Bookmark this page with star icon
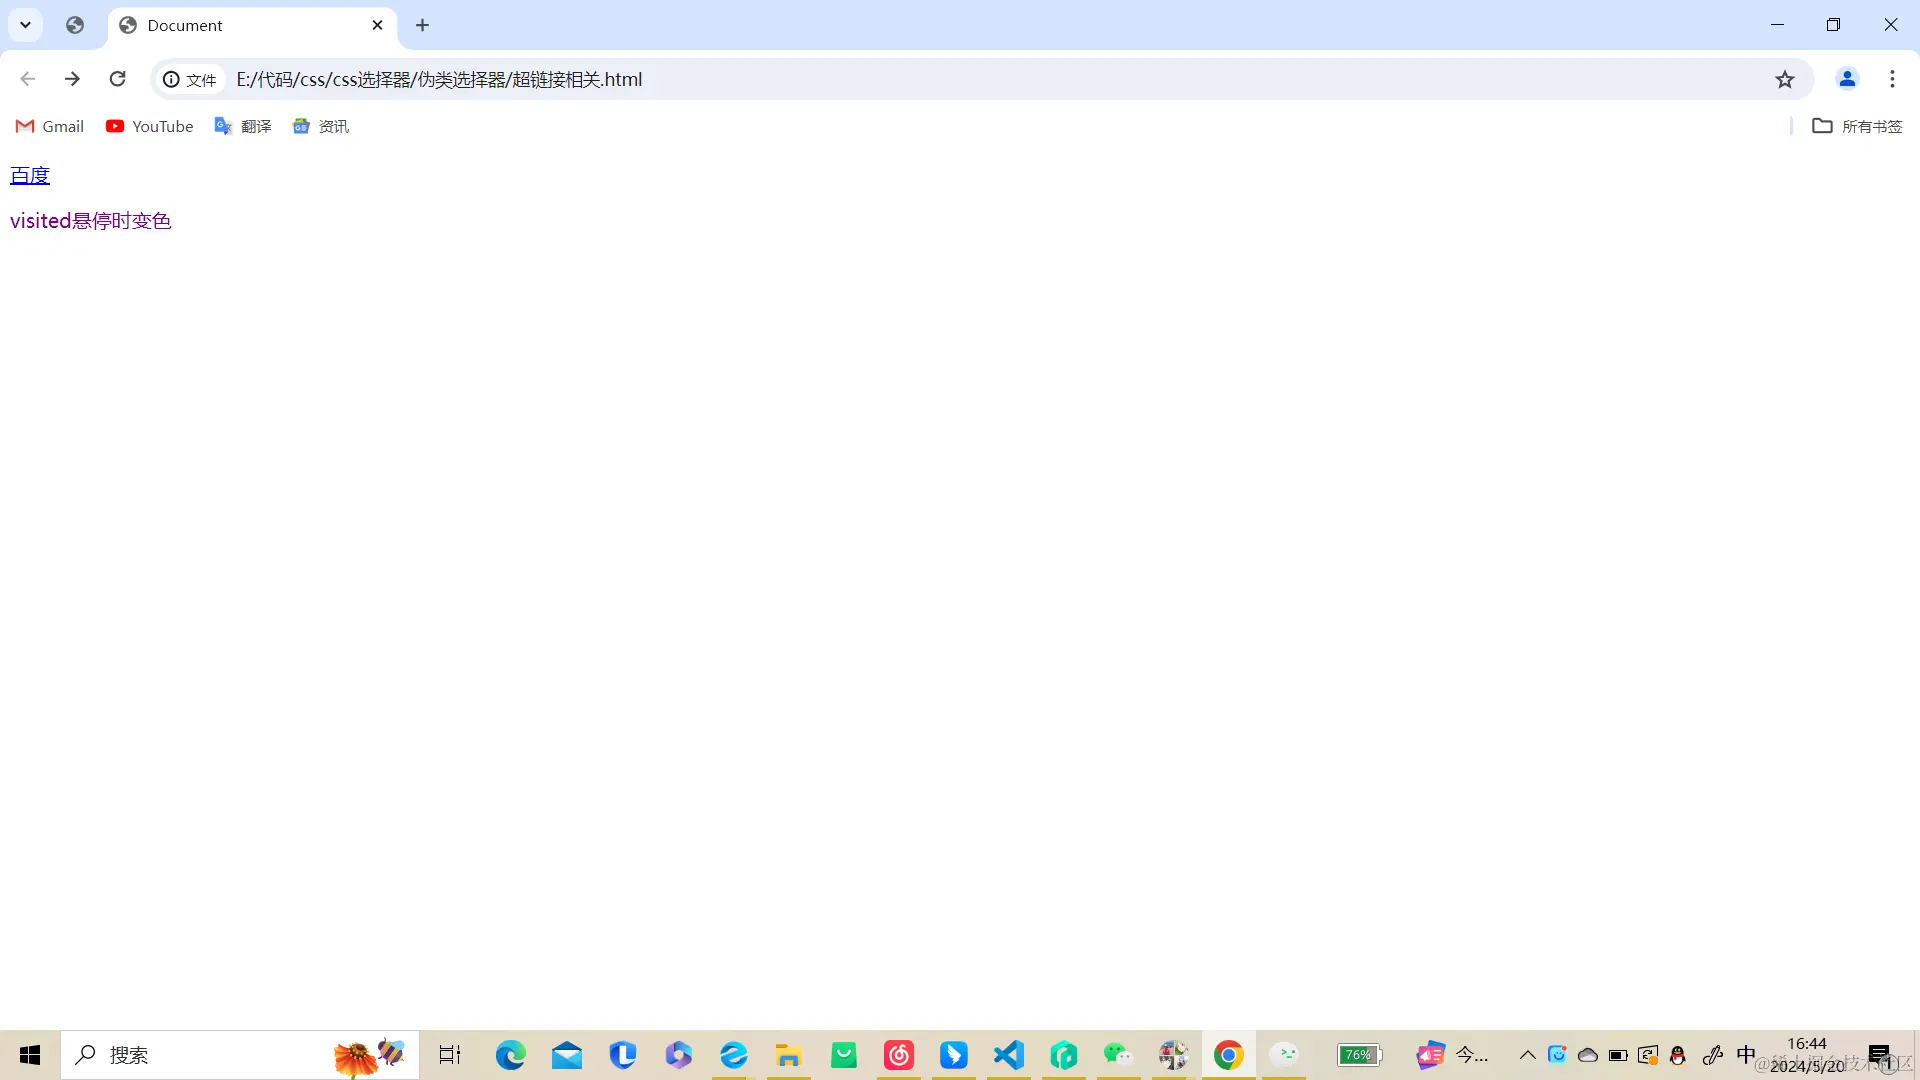The image size is (1920, 1080). click(1785, 79)
